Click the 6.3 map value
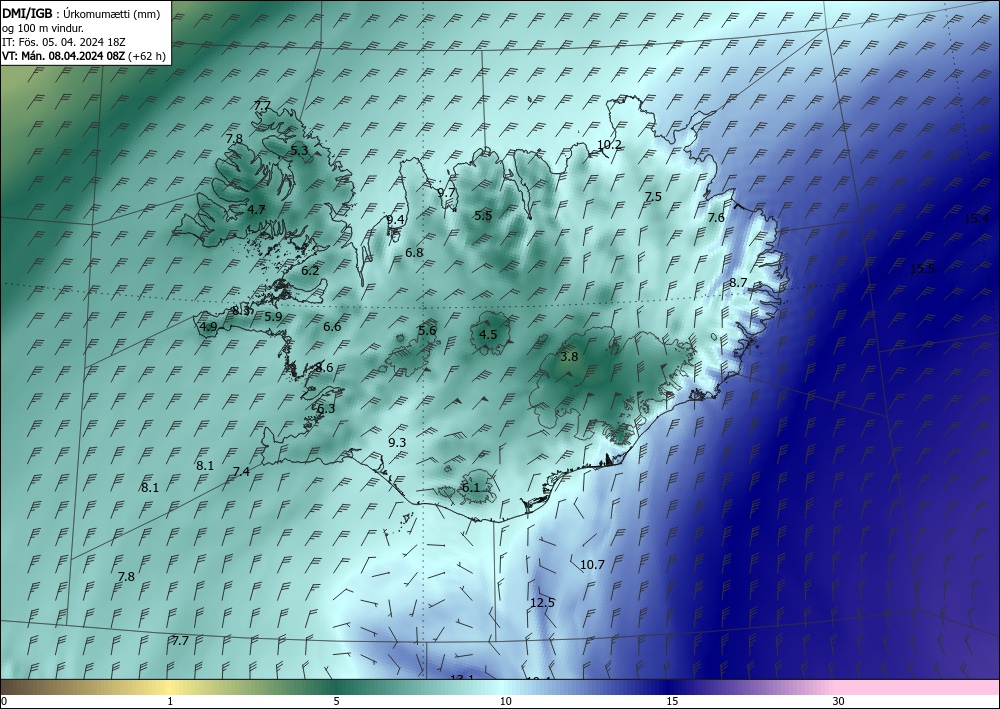 pyautogui.click(x=326, y=409)
